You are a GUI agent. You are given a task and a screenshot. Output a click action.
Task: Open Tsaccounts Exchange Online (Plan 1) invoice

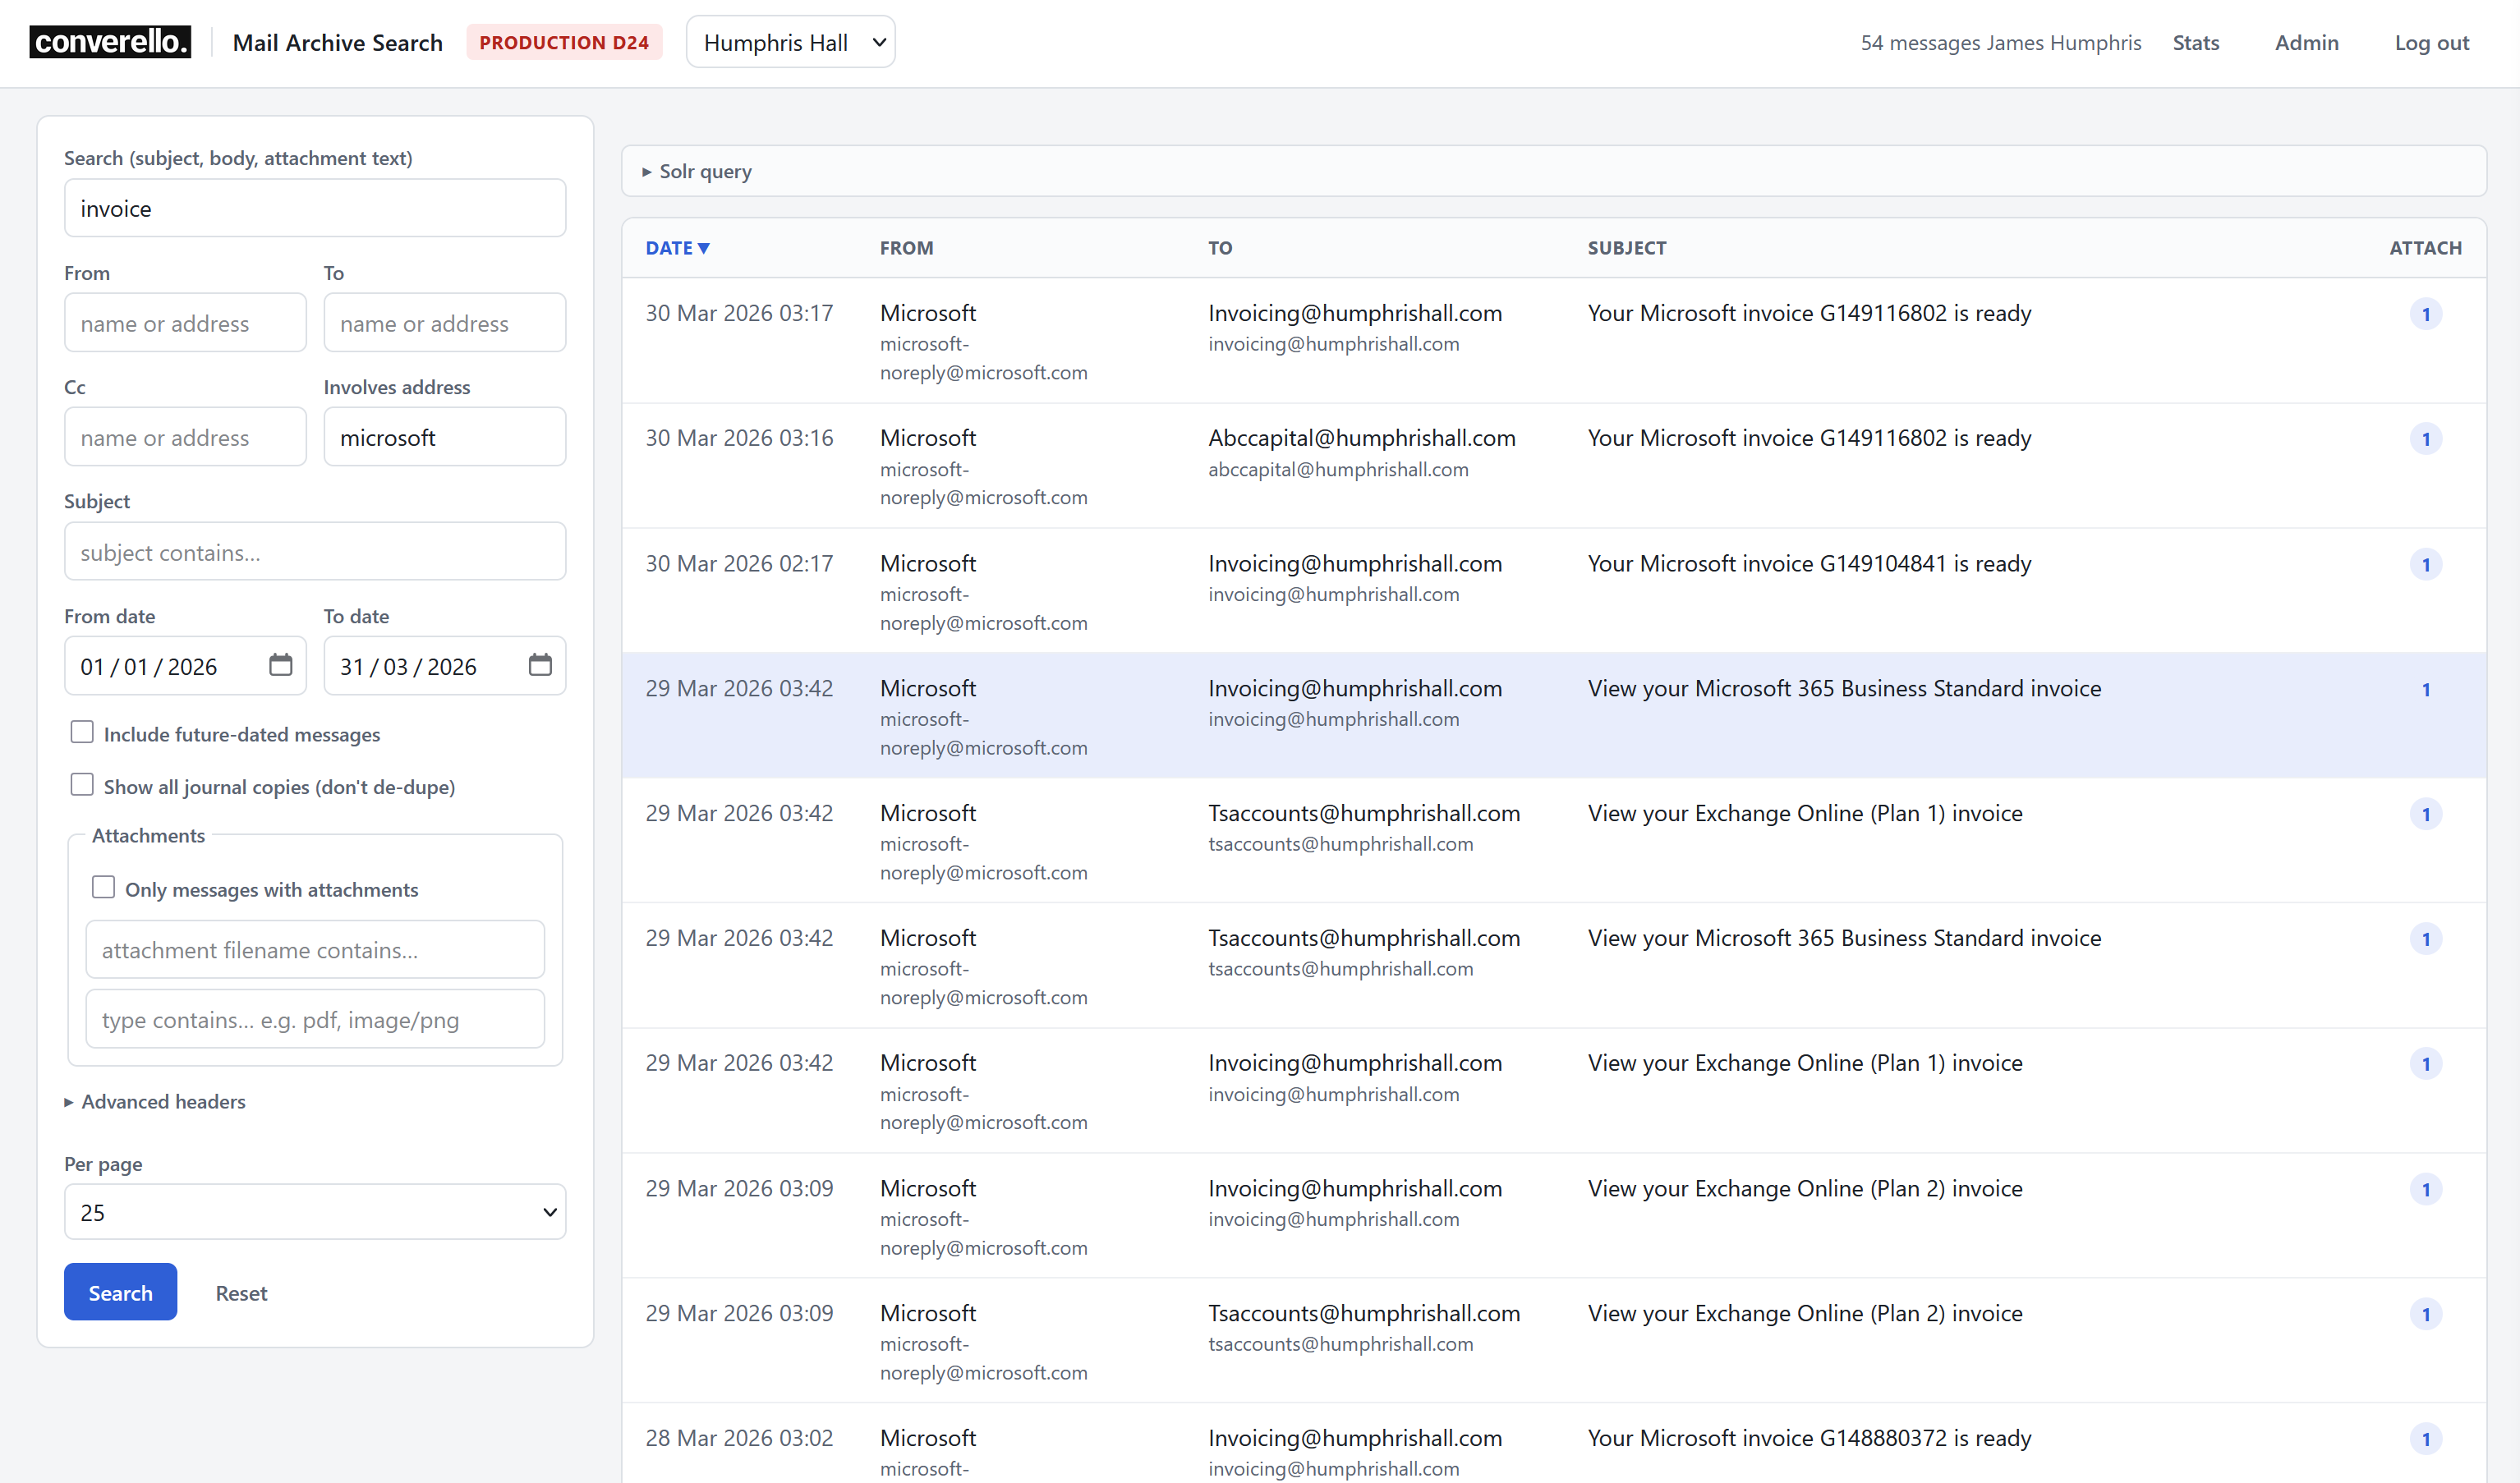1554,841
